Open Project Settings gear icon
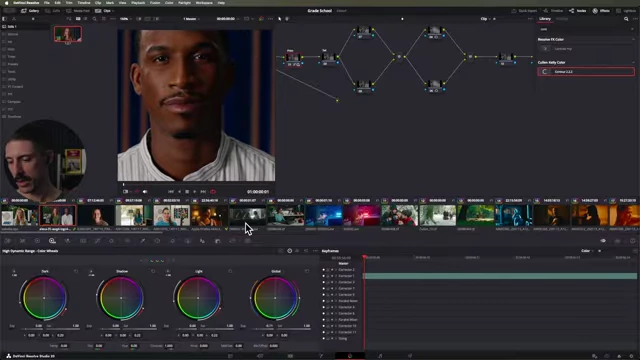This screenshot has width=640, height=360. tap(632, 356)
